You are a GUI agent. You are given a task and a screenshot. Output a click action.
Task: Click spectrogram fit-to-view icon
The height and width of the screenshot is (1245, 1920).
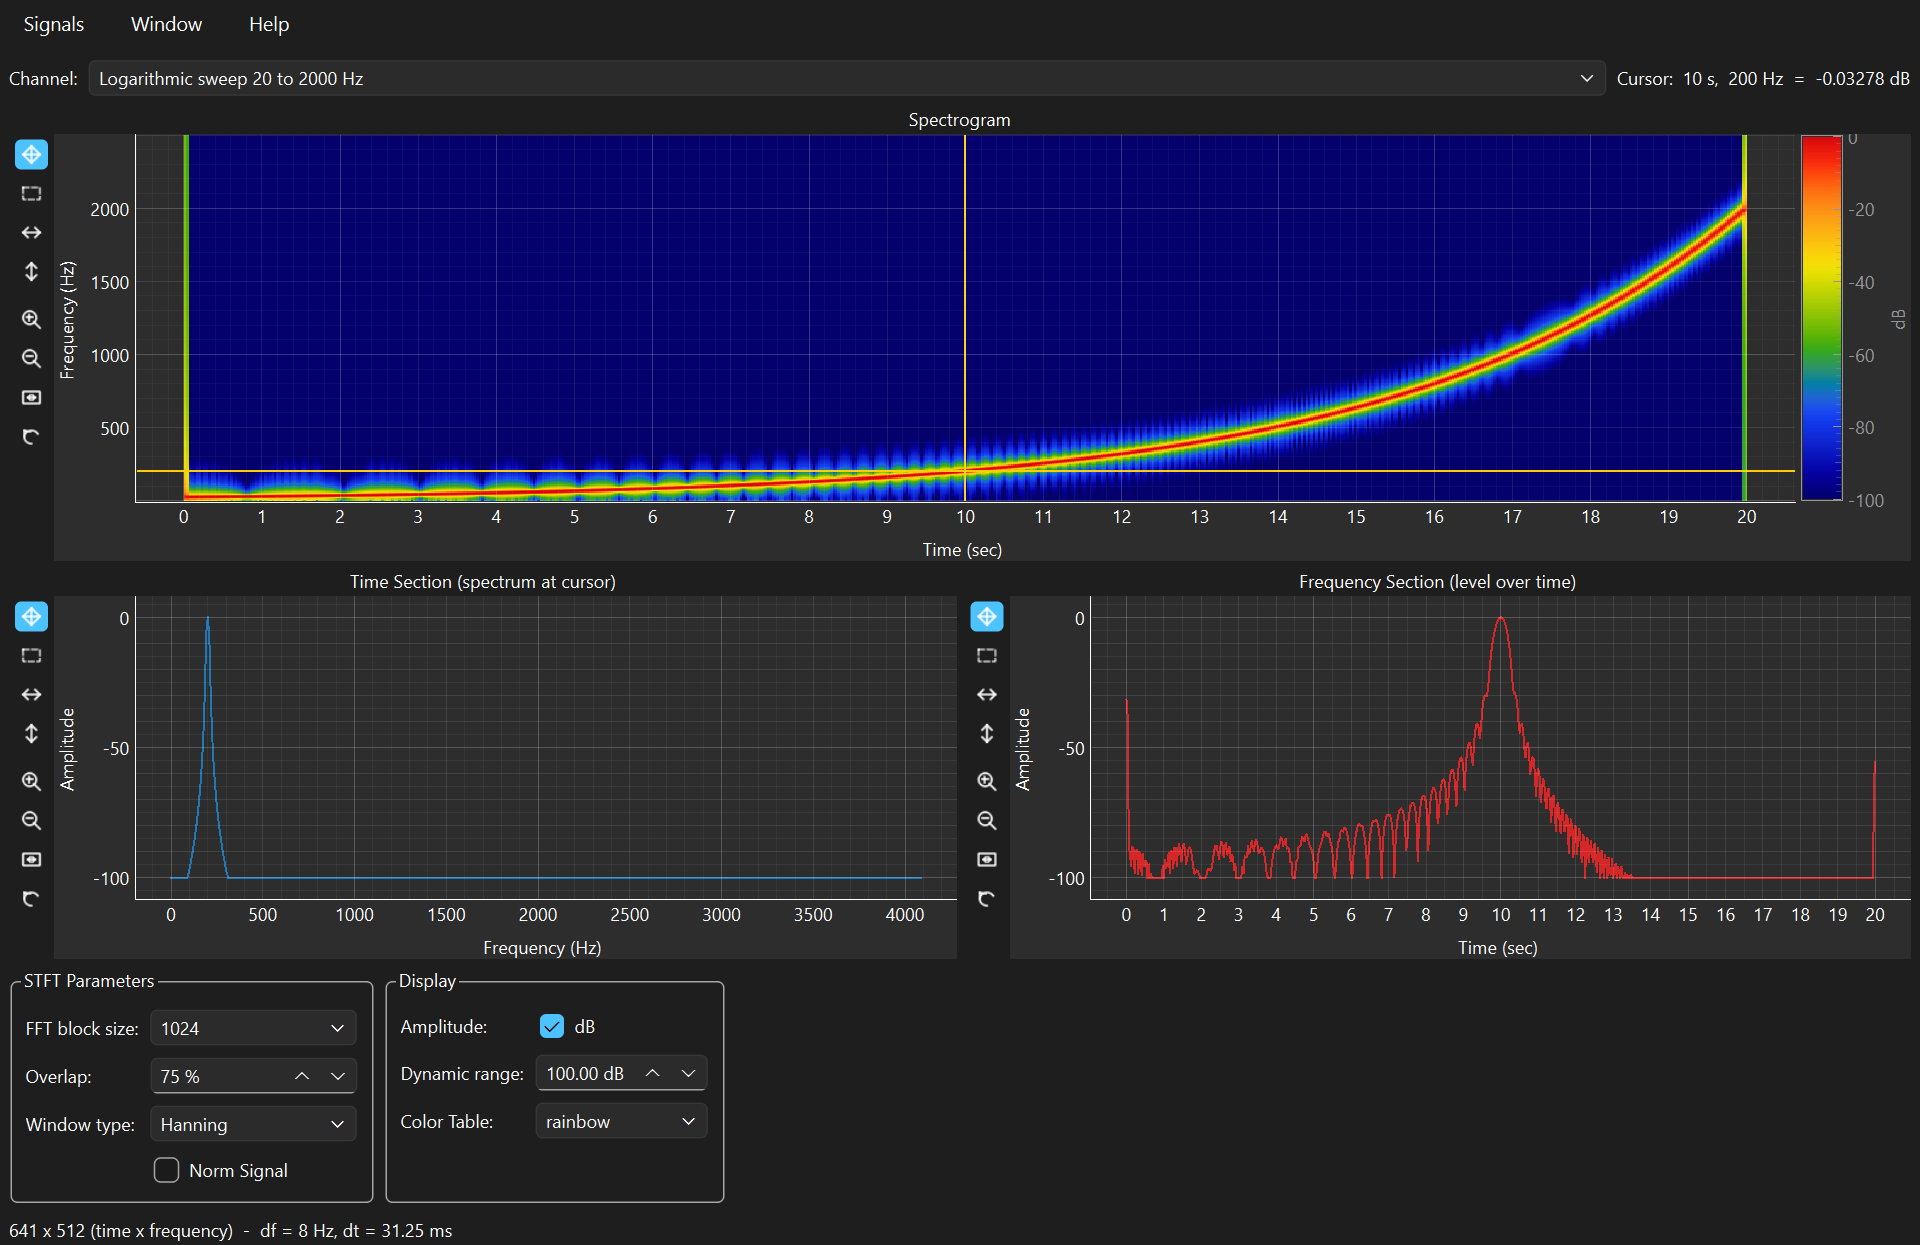click(31, 397)
